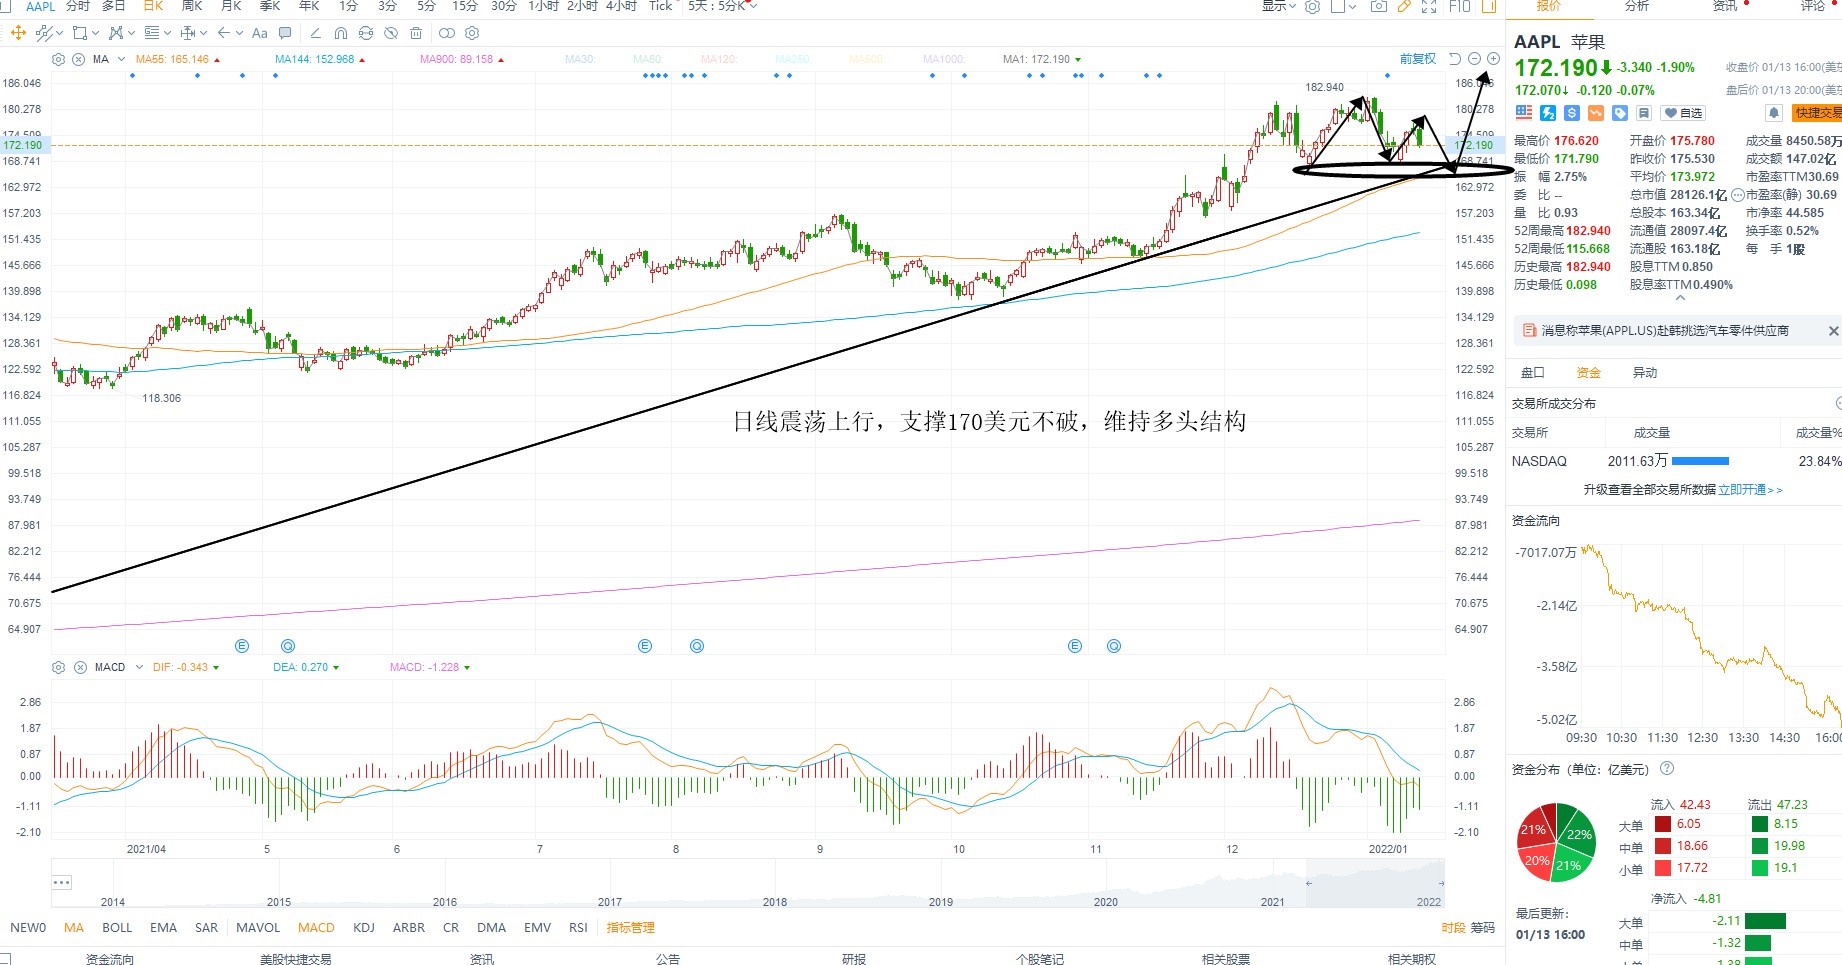
Task: Open the 显示 display dropdown
Action: pyautogui.click(x=1278, y=6)
